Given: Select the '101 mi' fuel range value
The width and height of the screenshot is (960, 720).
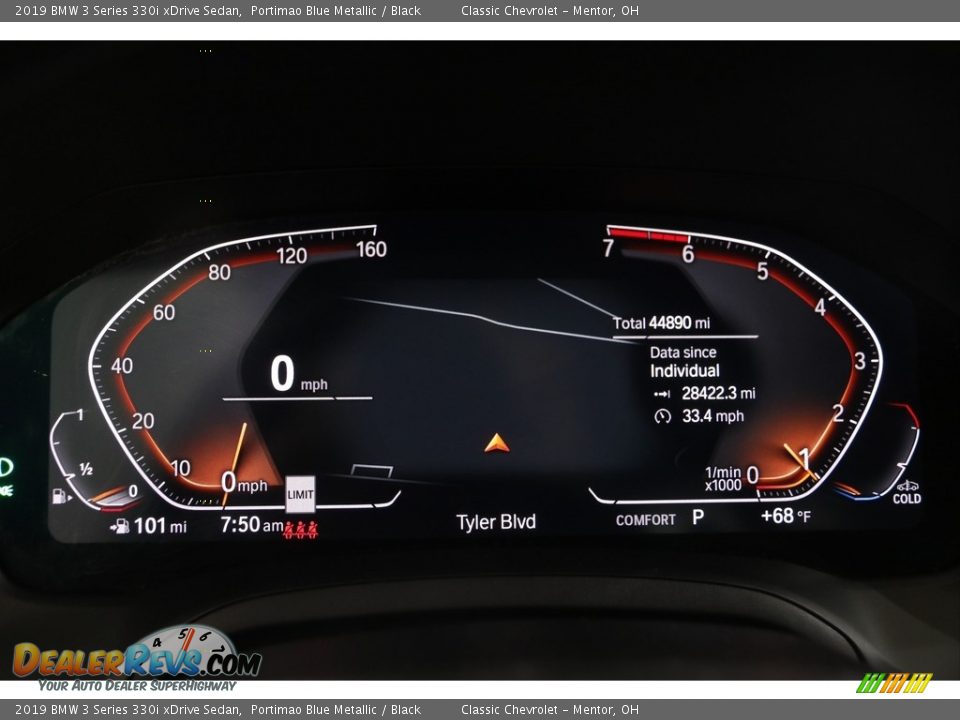Looking at the screenshot, I should point(160,526).
